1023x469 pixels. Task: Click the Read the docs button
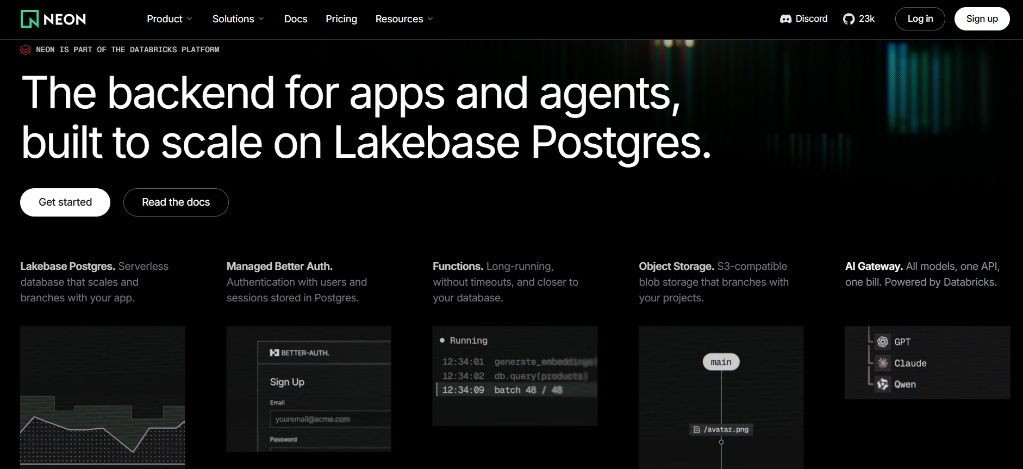click(176, 202)
